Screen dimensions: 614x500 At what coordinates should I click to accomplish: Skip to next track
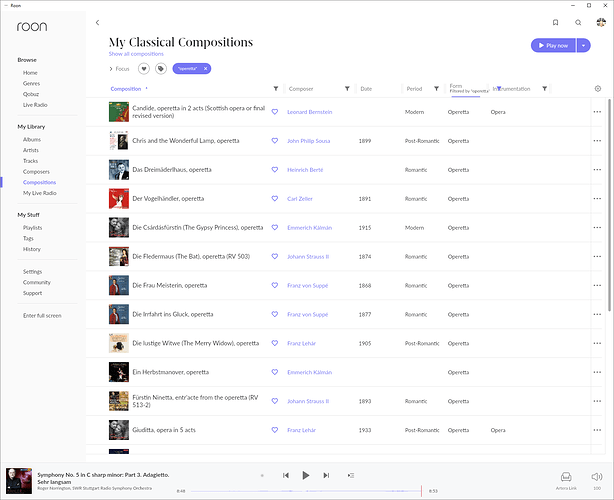point(326,475)
